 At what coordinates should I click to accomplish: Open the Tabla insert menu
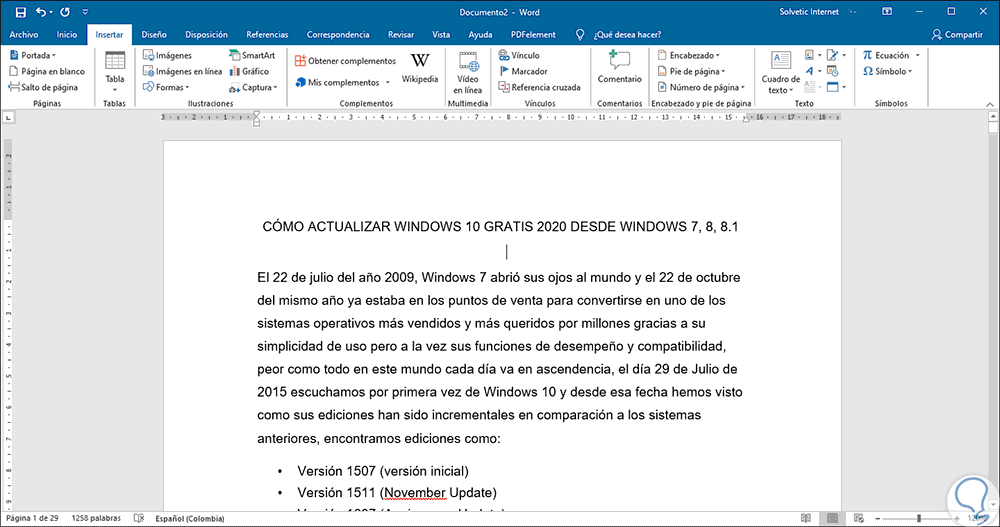[x=115, y=71]
